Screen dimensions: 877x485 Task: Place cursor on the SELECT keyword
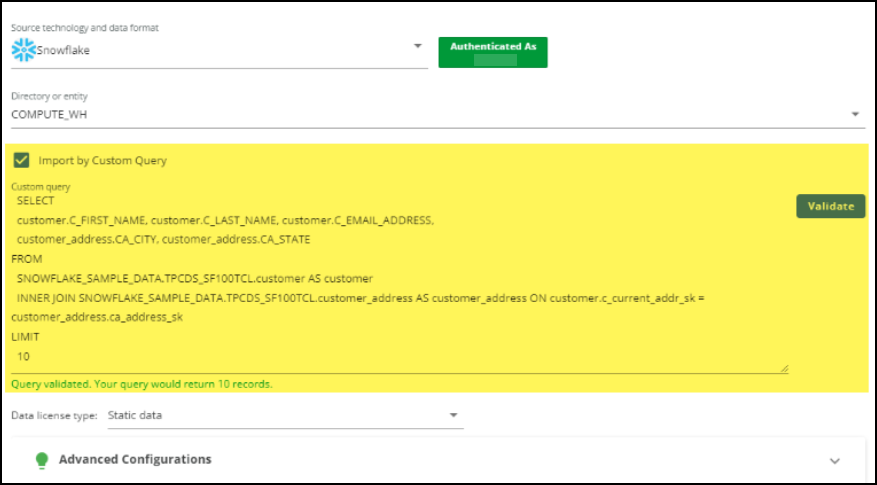click(36, 201)
